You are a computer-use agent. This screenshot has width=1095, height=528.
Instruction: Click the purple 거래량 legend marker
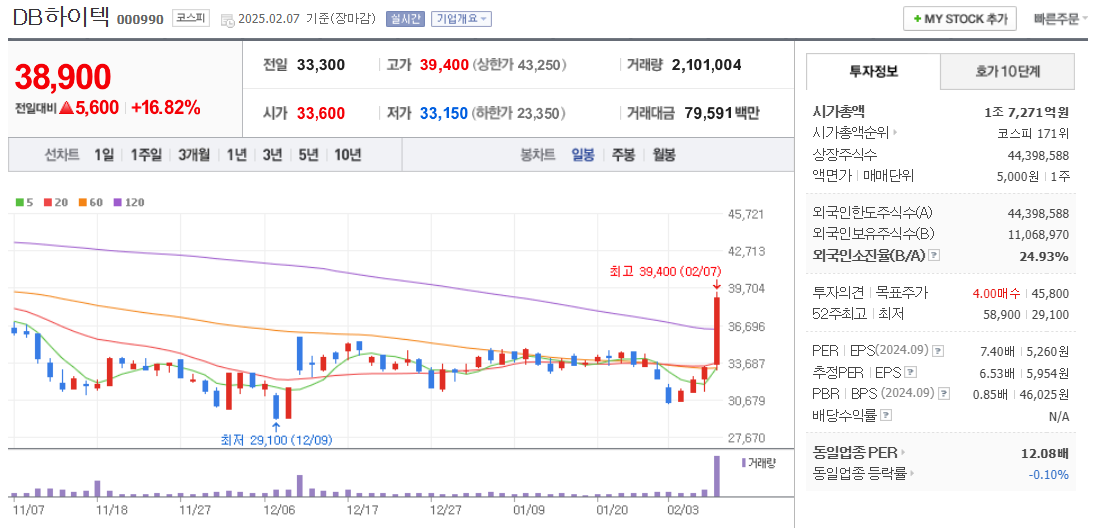[x=744, y=462]
